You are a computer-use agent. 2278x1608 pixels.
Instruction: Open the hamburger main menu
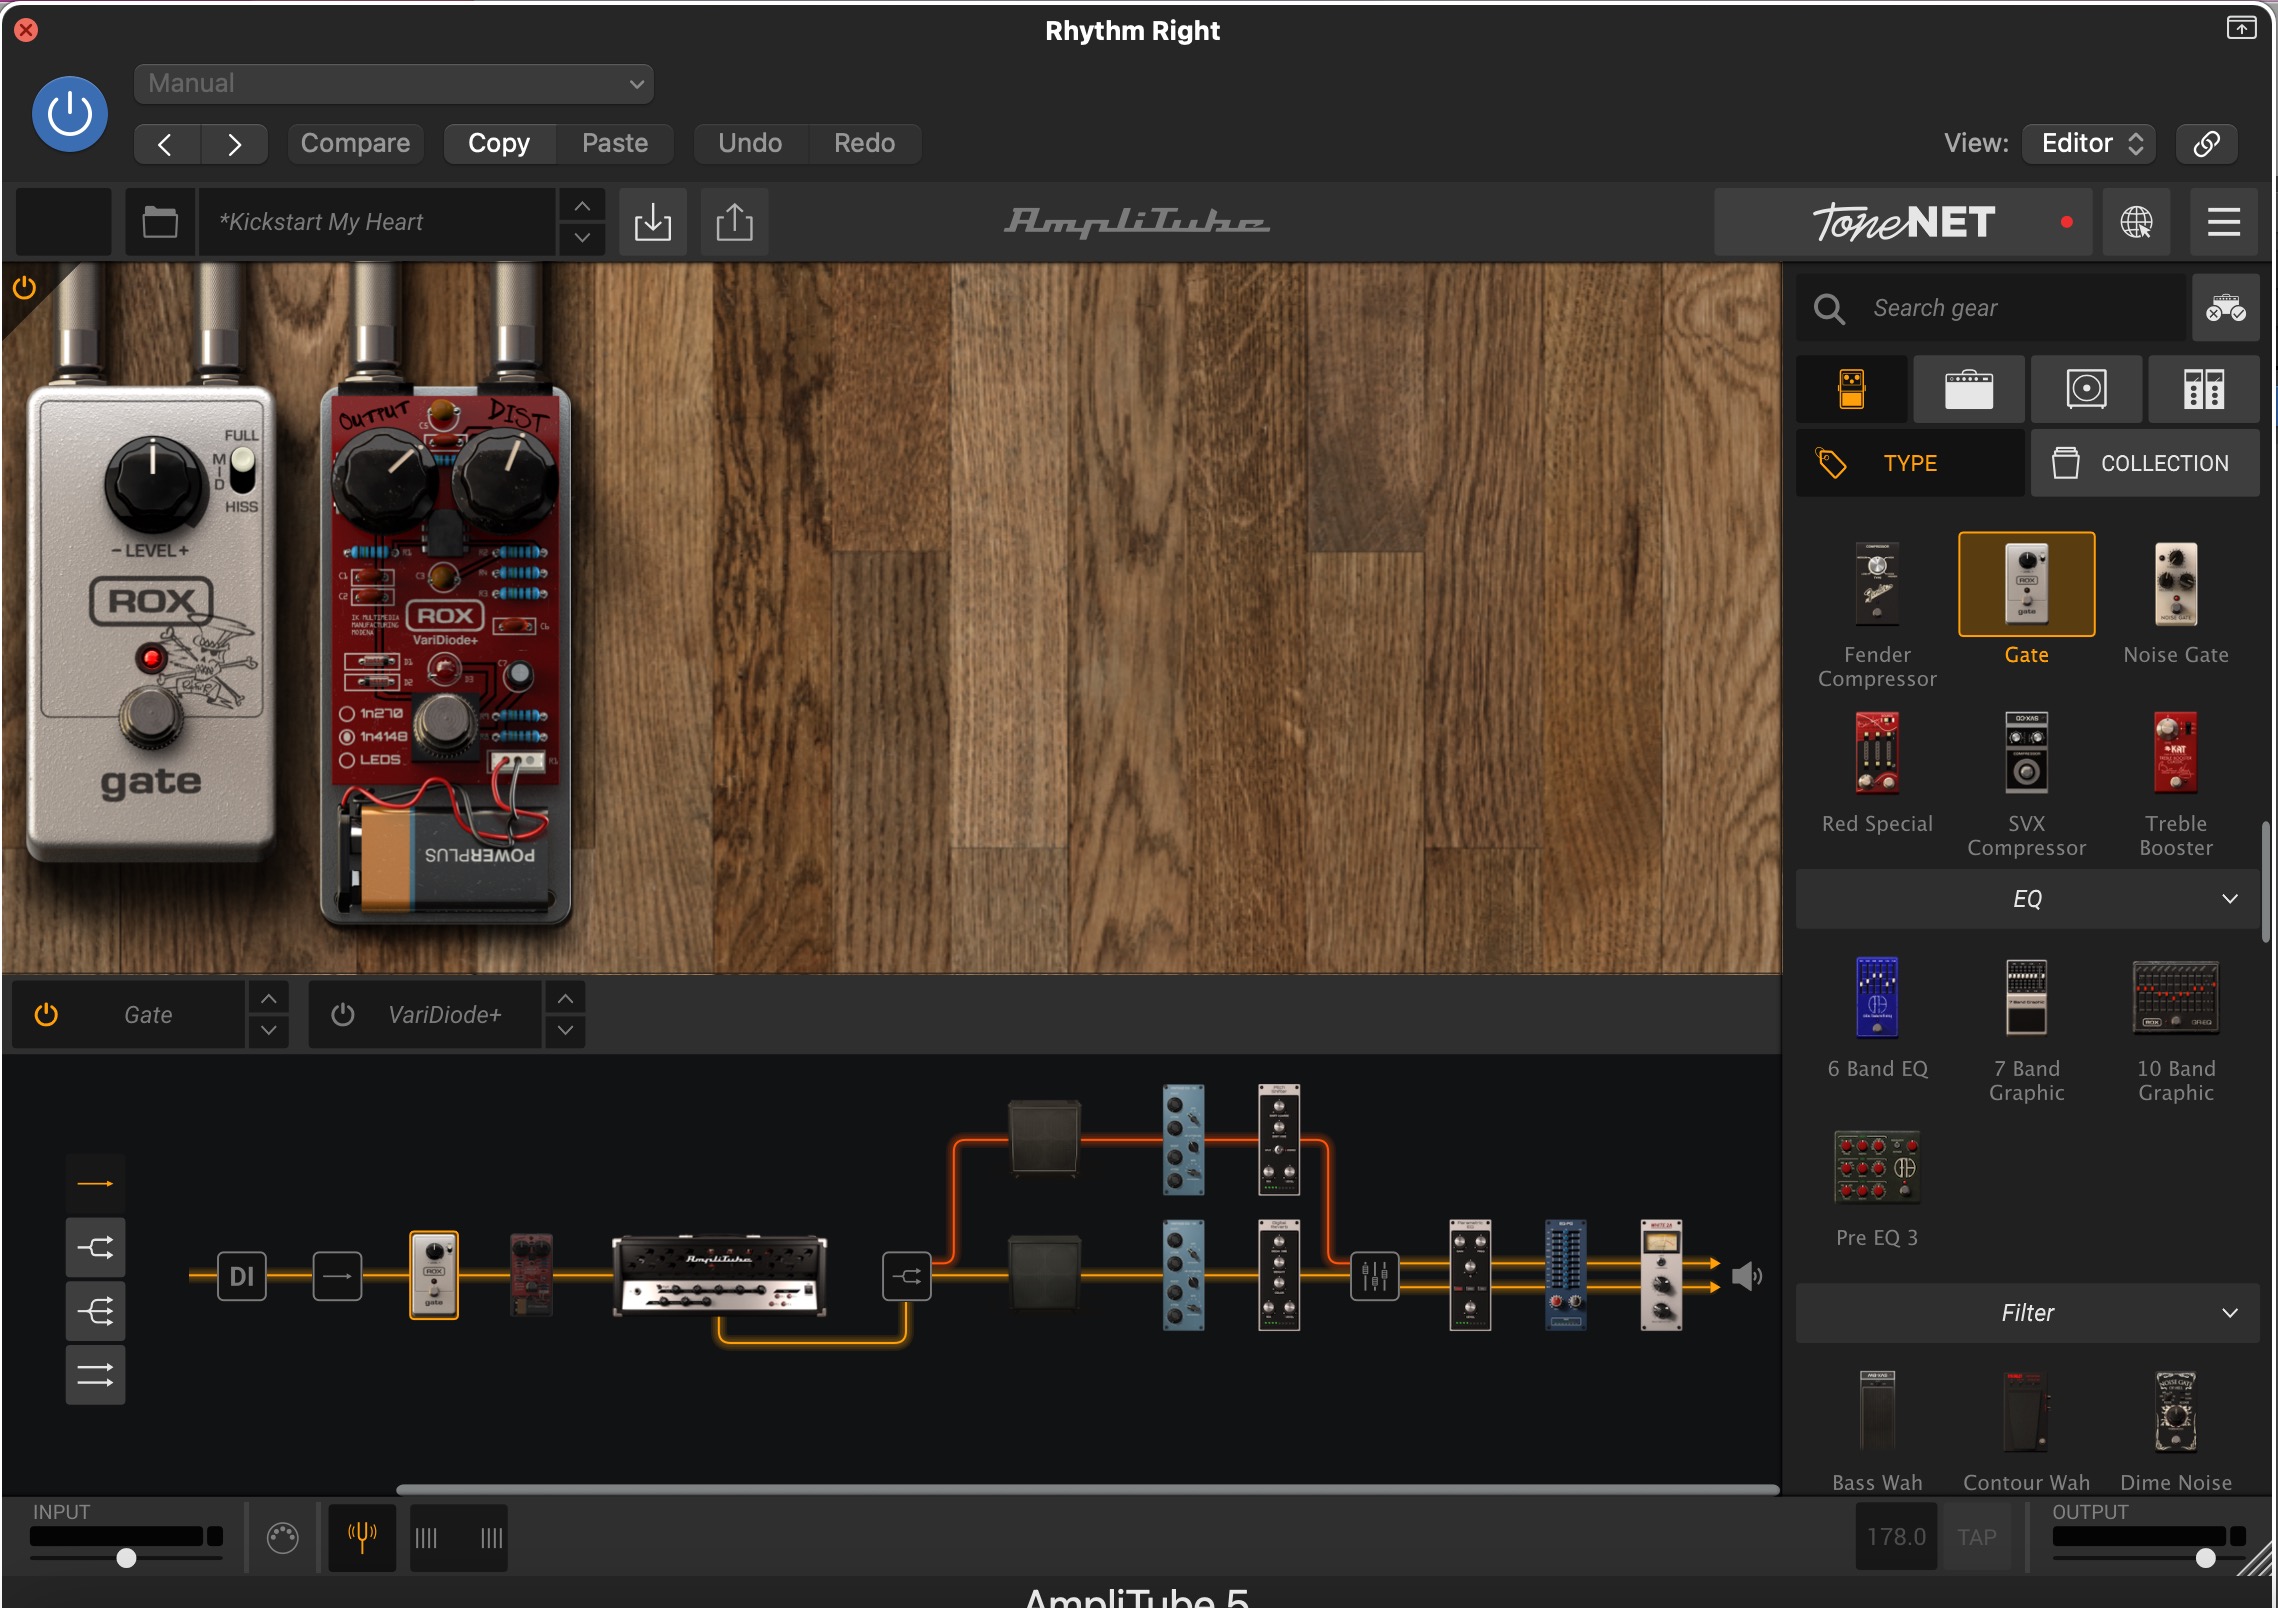click(2223, 222)
